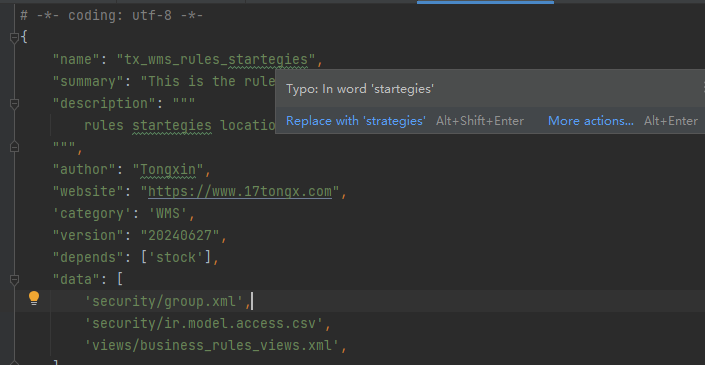Click the coding utf-8 comment line
The height and width of the screenshot is (365, 705).
tap(112, 16)
